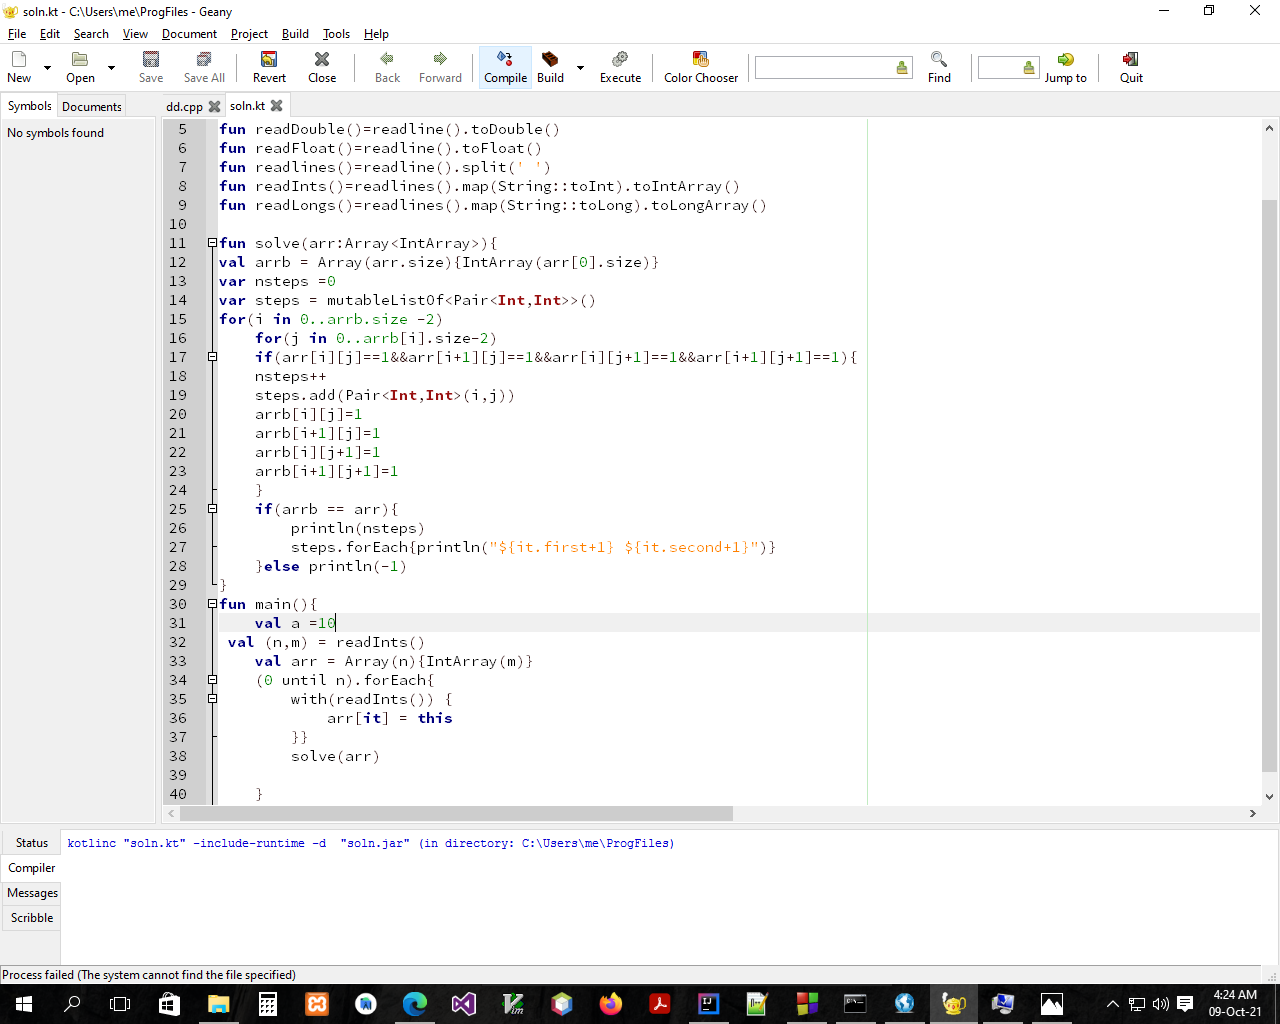1280x1024 pixels.
Task: Open the New file template dropdown arrow
Action: pyautogui.click(x=47, y=68)
